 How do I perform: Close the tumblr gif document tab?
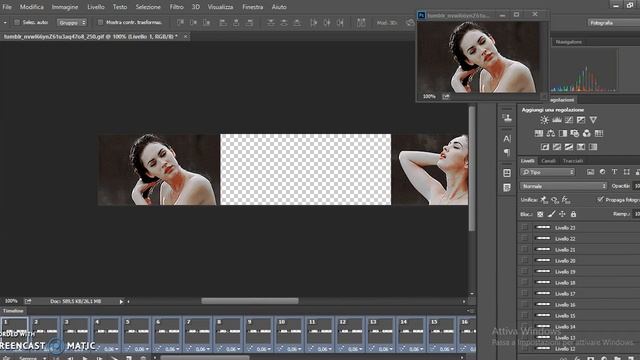185,36
